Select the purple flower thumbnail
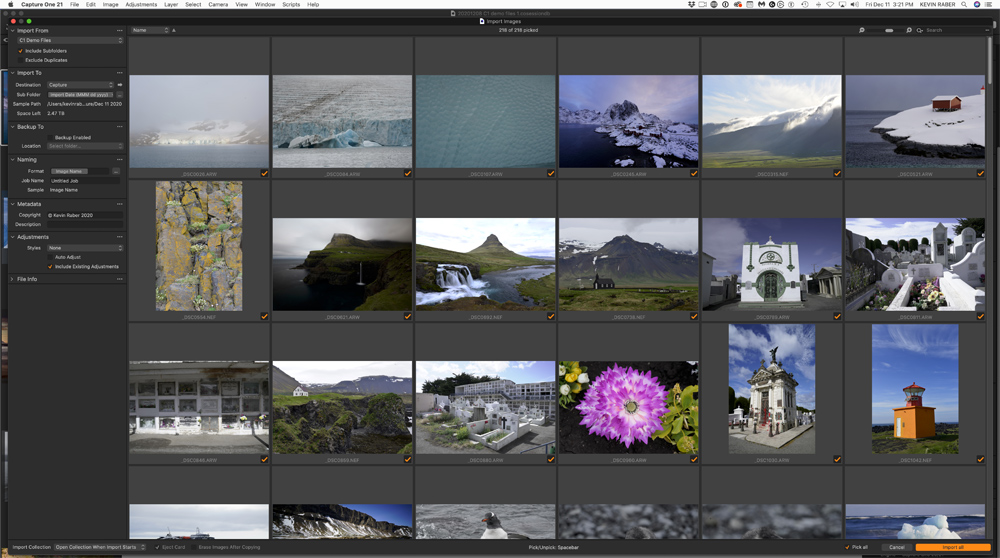 point(628,408)
